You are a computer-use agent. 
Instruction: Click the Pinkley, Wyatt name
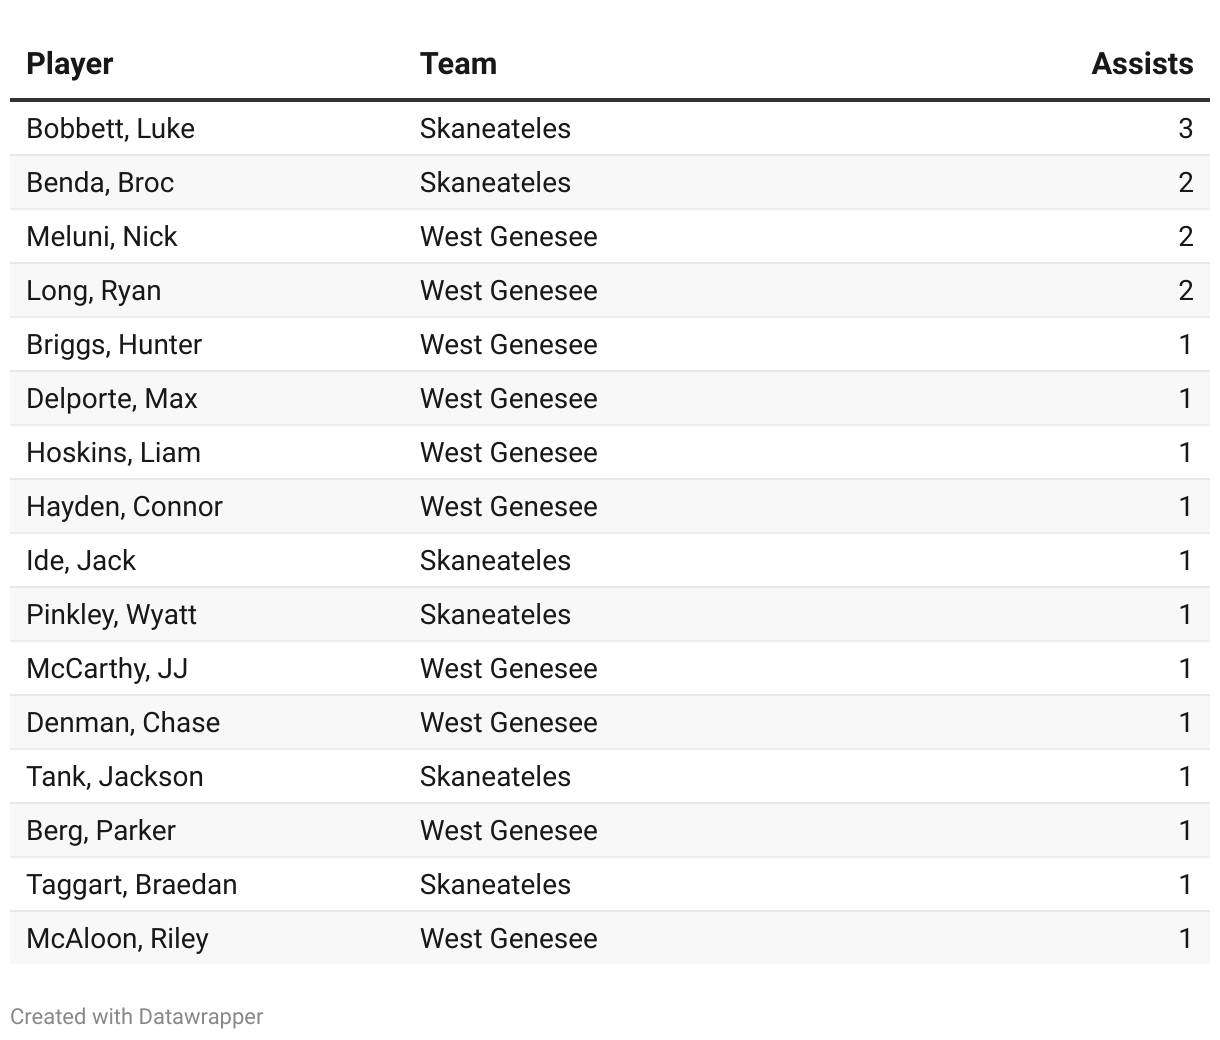(x=111, y=615)
